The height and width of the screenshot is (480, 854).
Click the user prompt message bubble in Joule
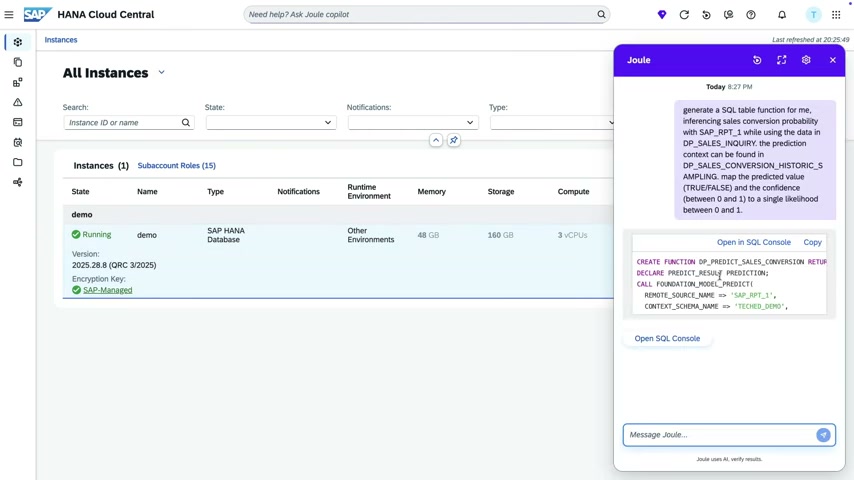(x=755, y=160)
